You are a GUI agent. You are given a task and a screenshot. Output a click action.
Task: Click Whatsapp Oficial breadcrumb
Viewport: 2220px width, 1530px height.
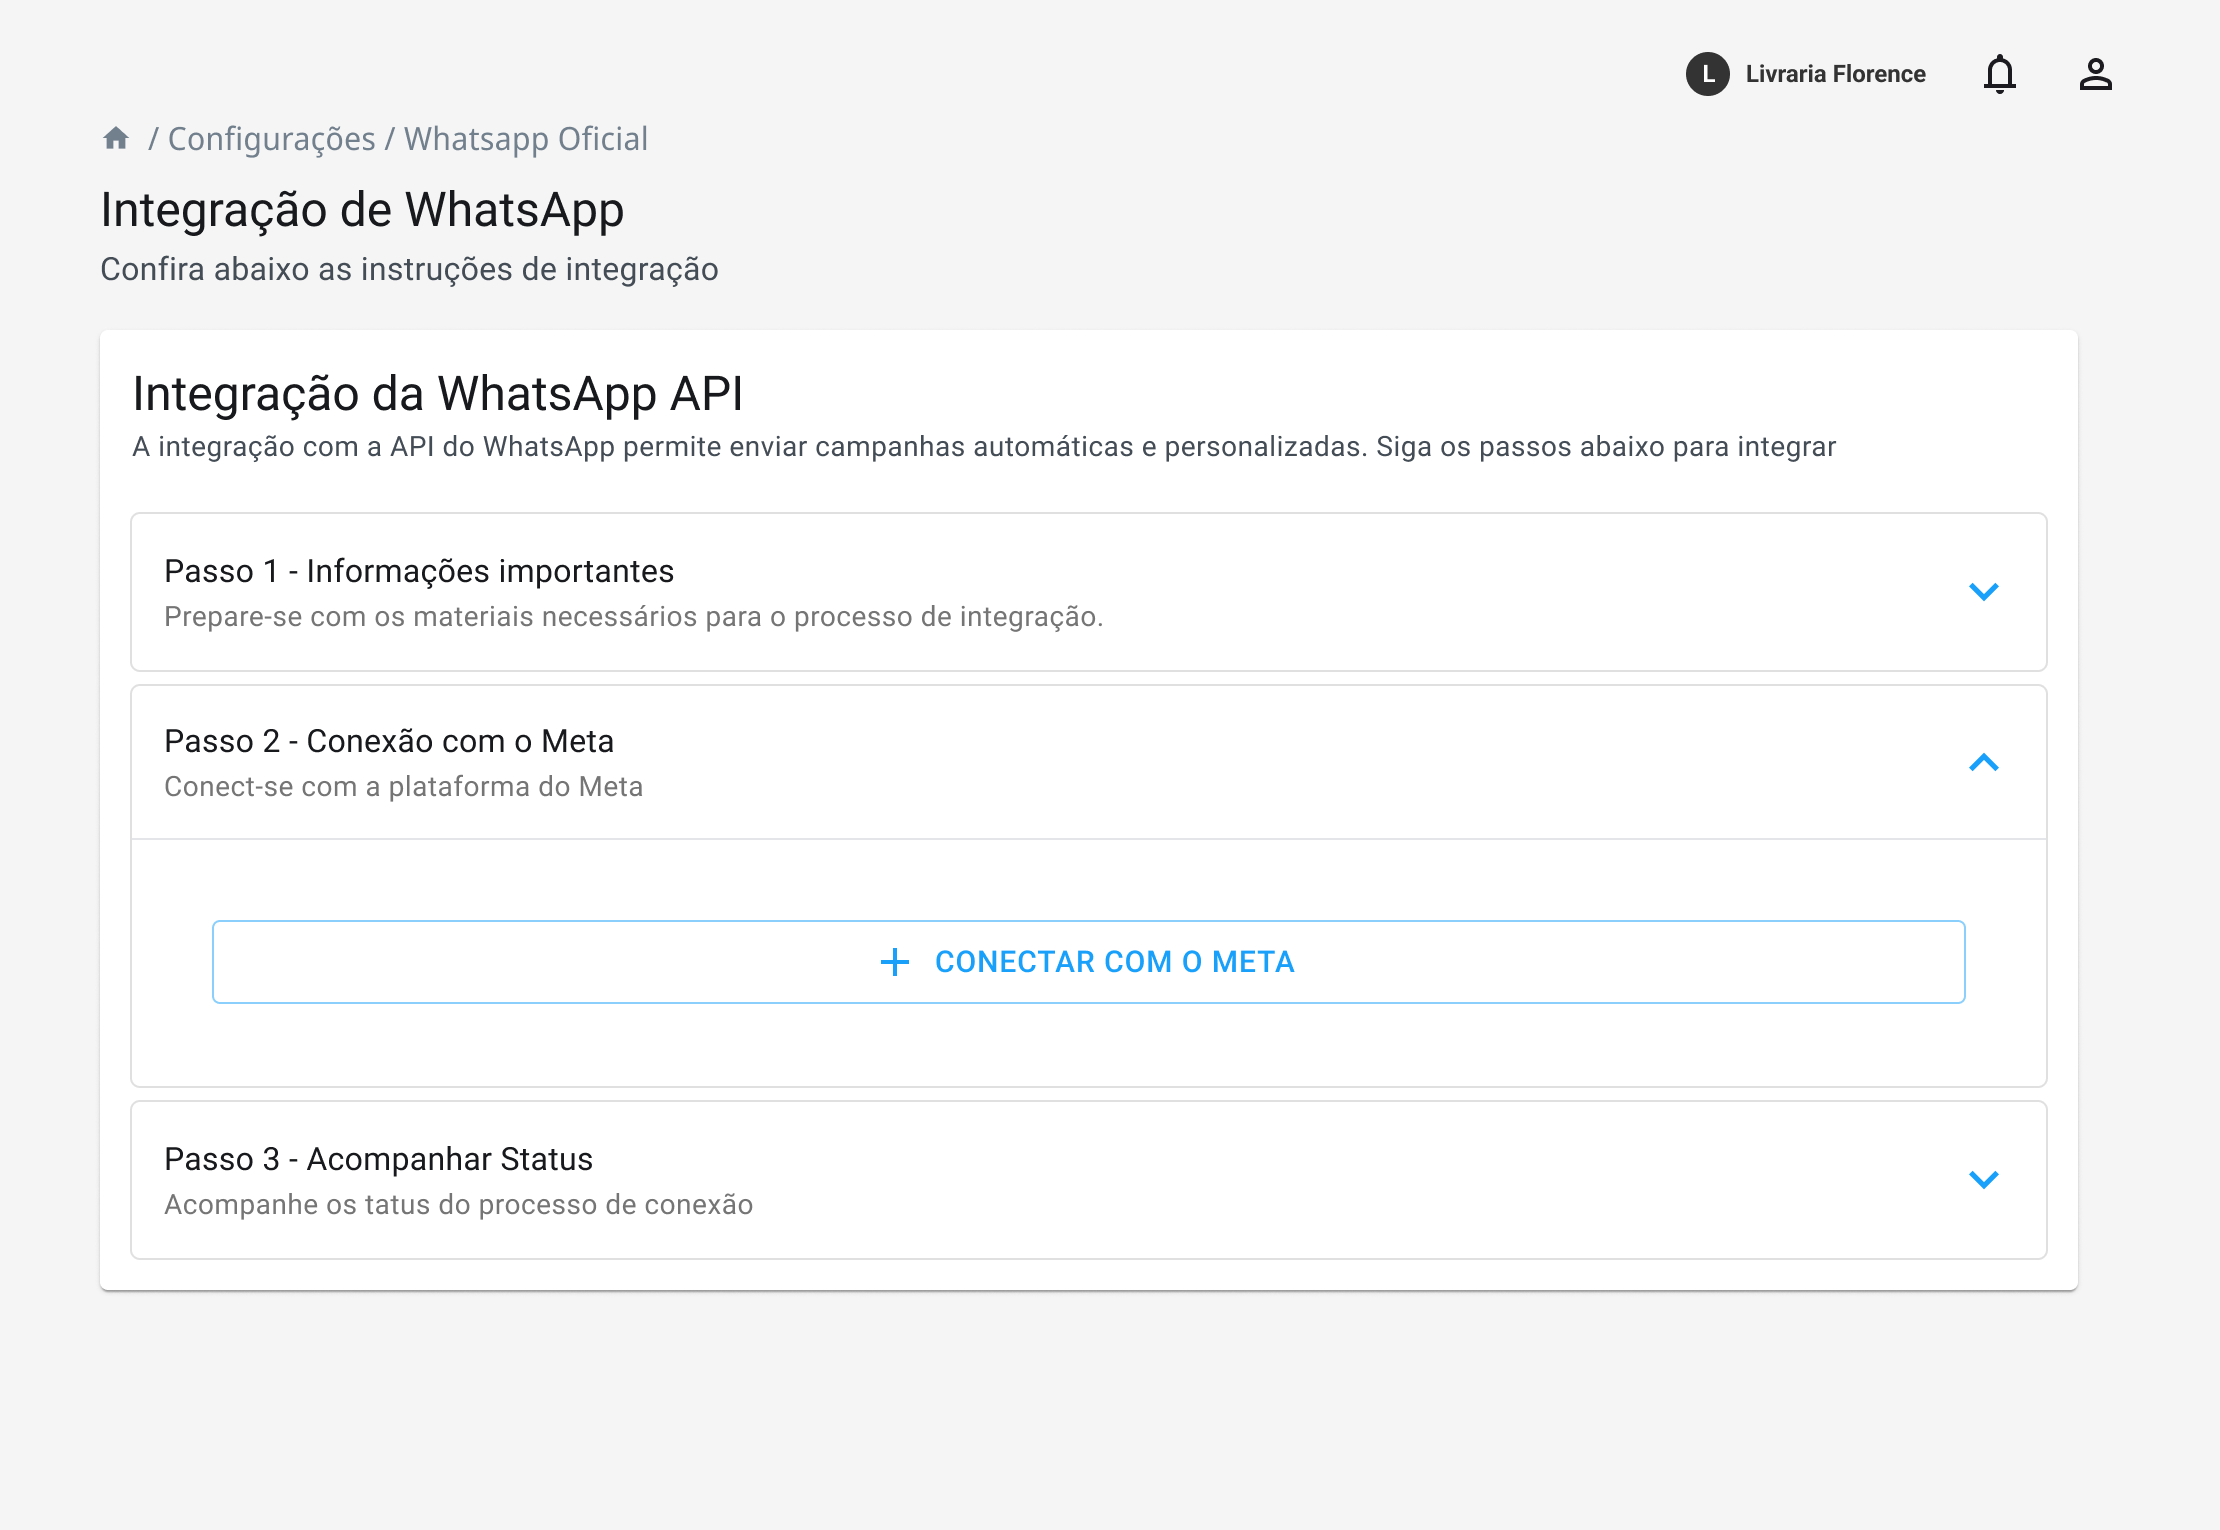[526, 139]
